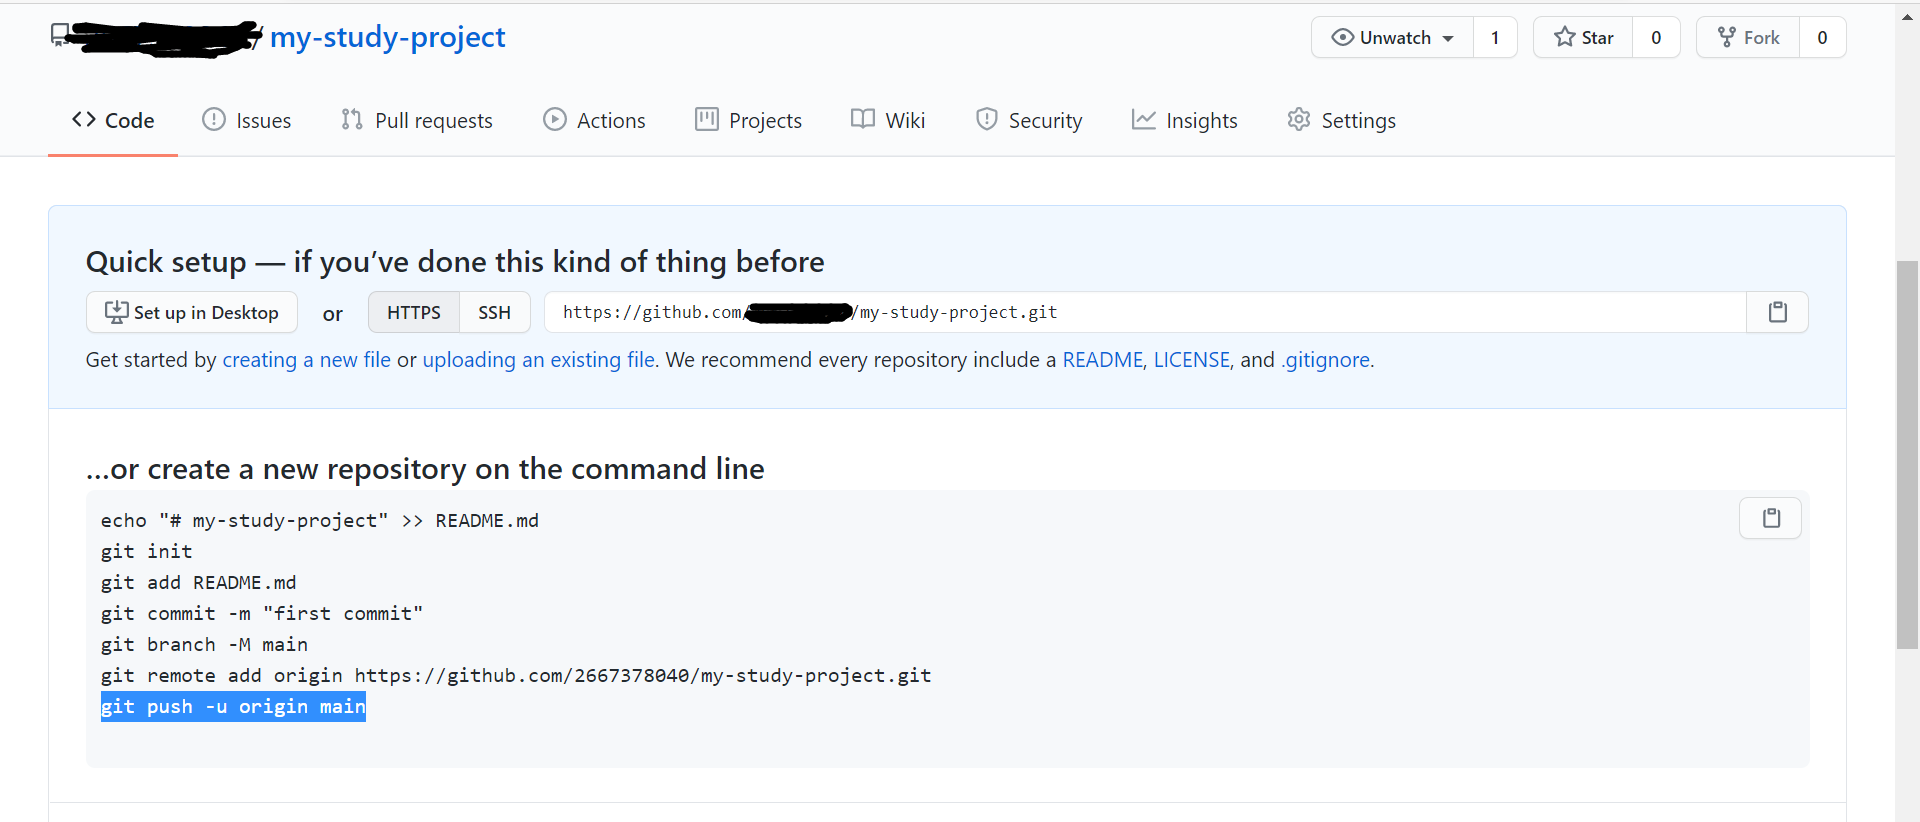Click the page vertical scrollbar thumb

pos(1907,455)
